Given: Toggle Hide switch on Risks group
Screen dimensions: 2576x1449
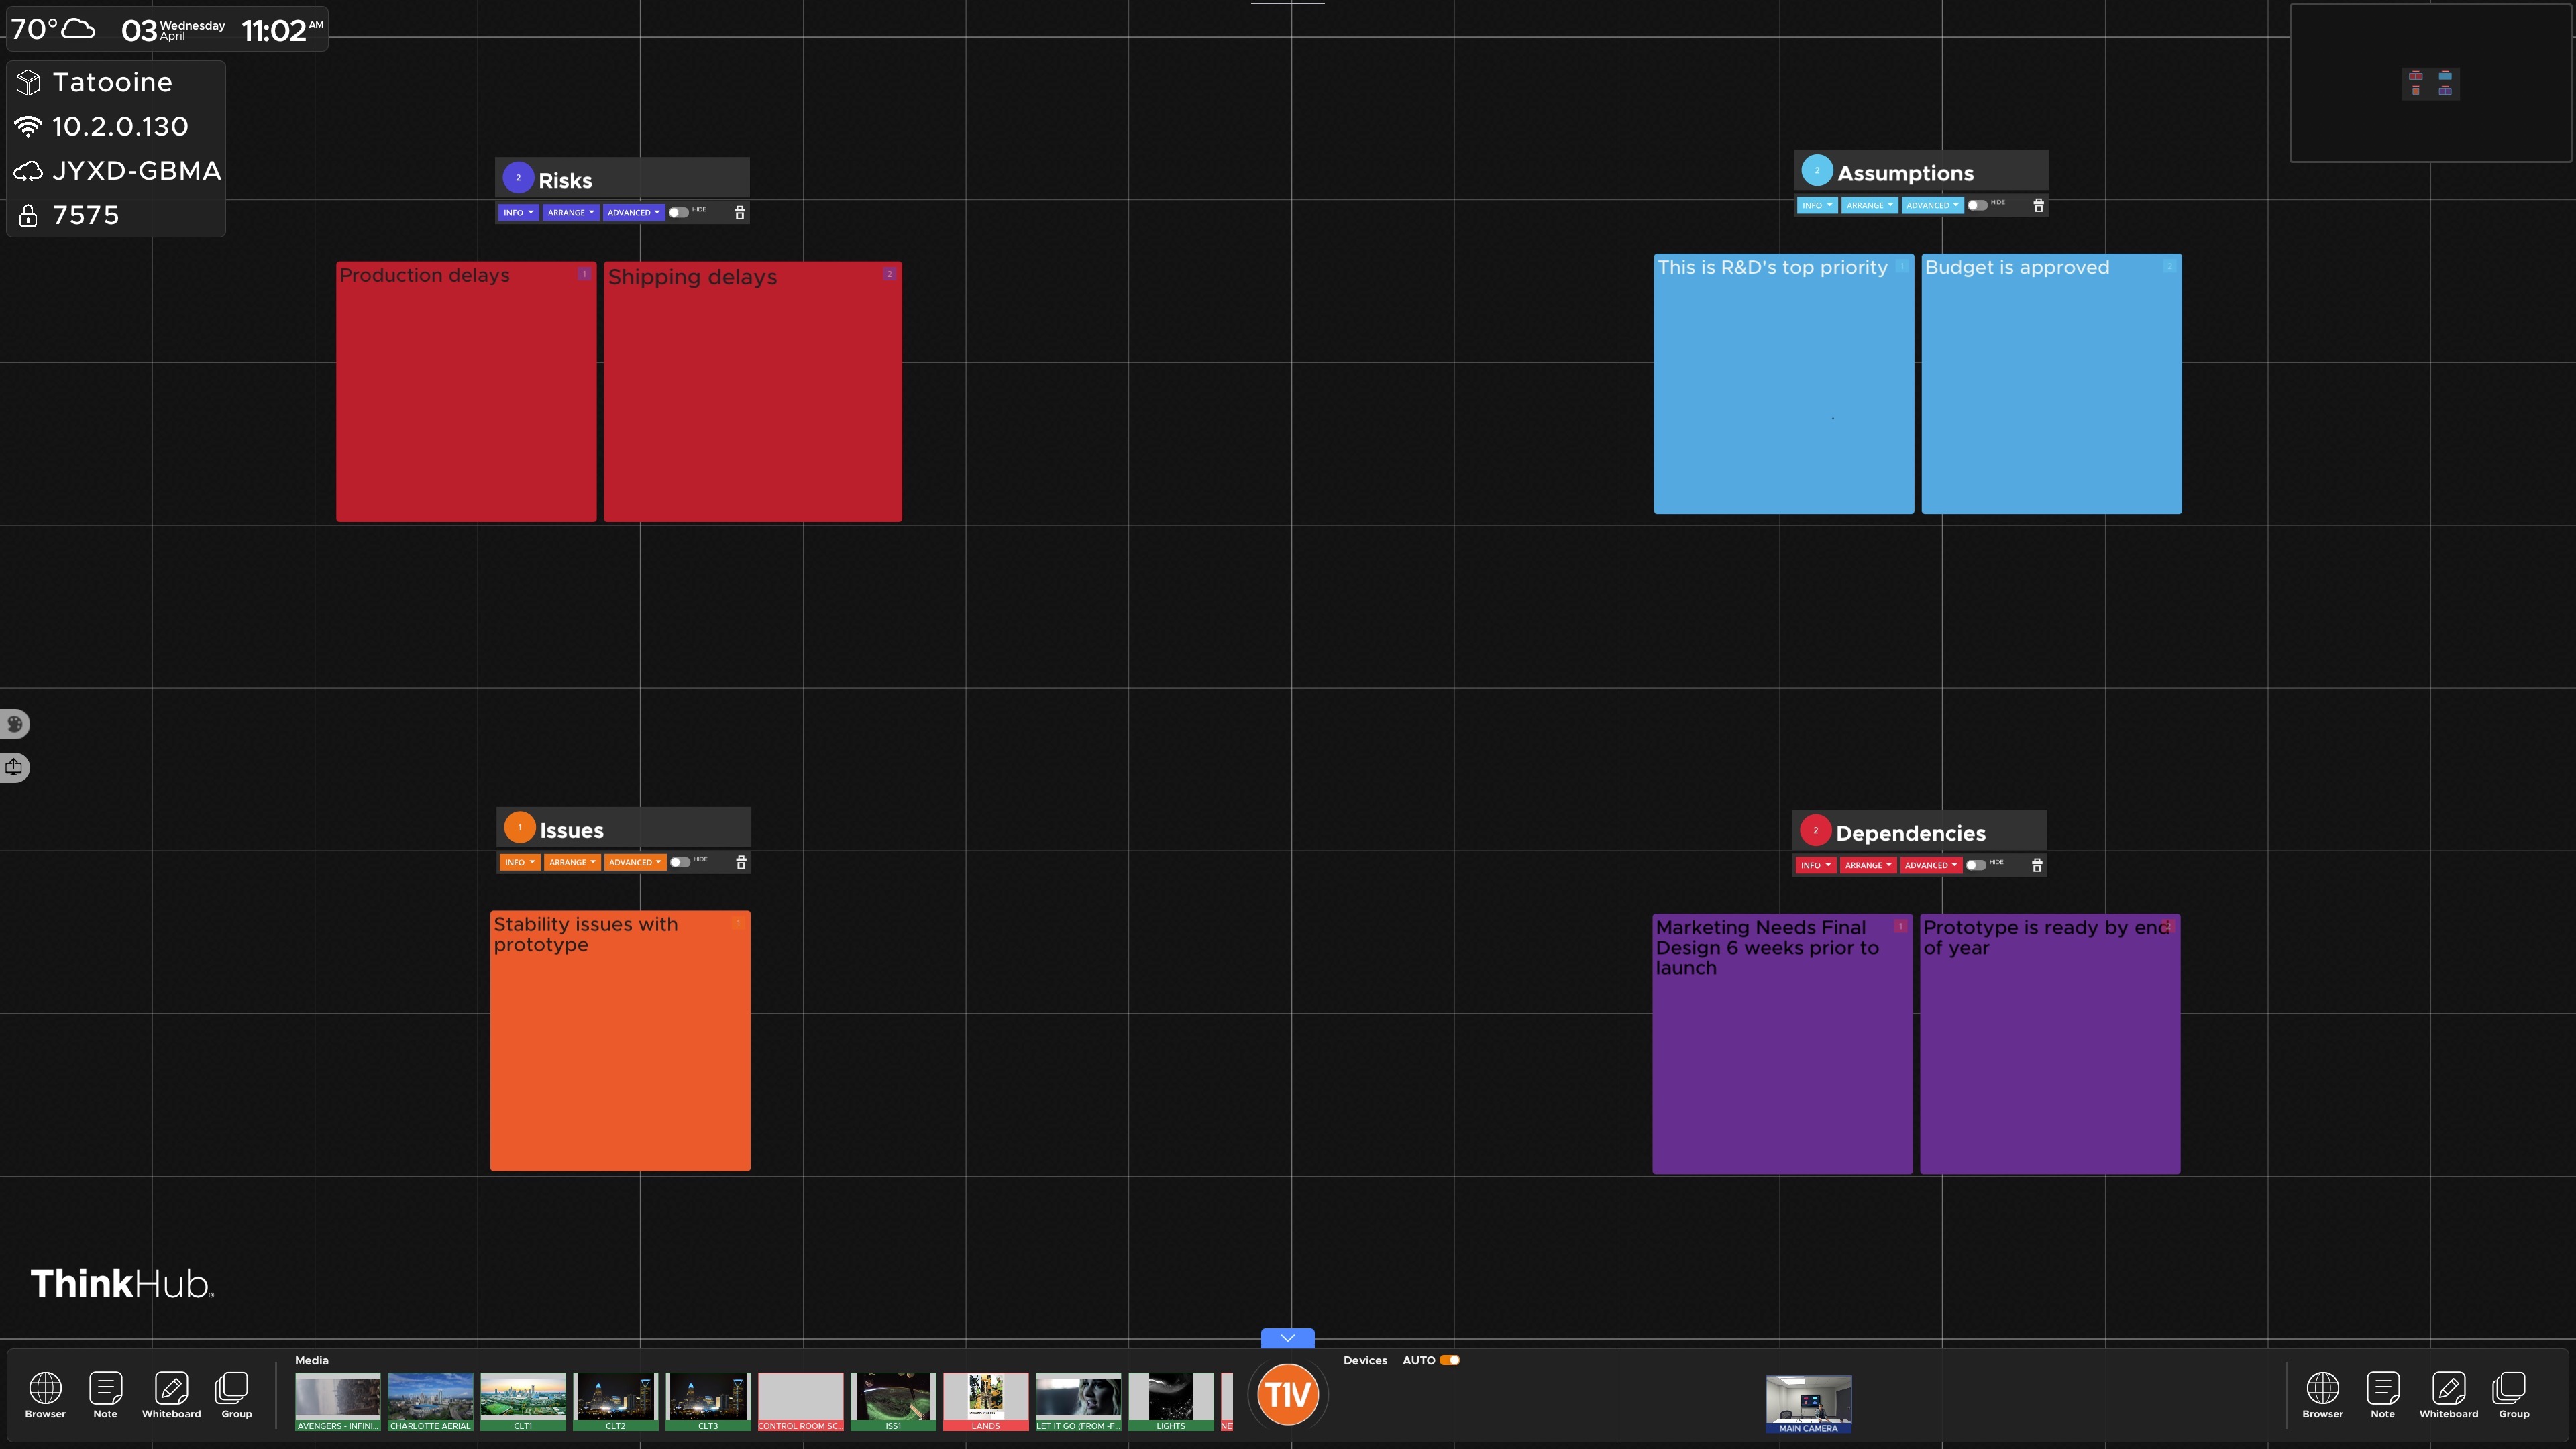Looking at the screenshot, I should coord(679,213).
